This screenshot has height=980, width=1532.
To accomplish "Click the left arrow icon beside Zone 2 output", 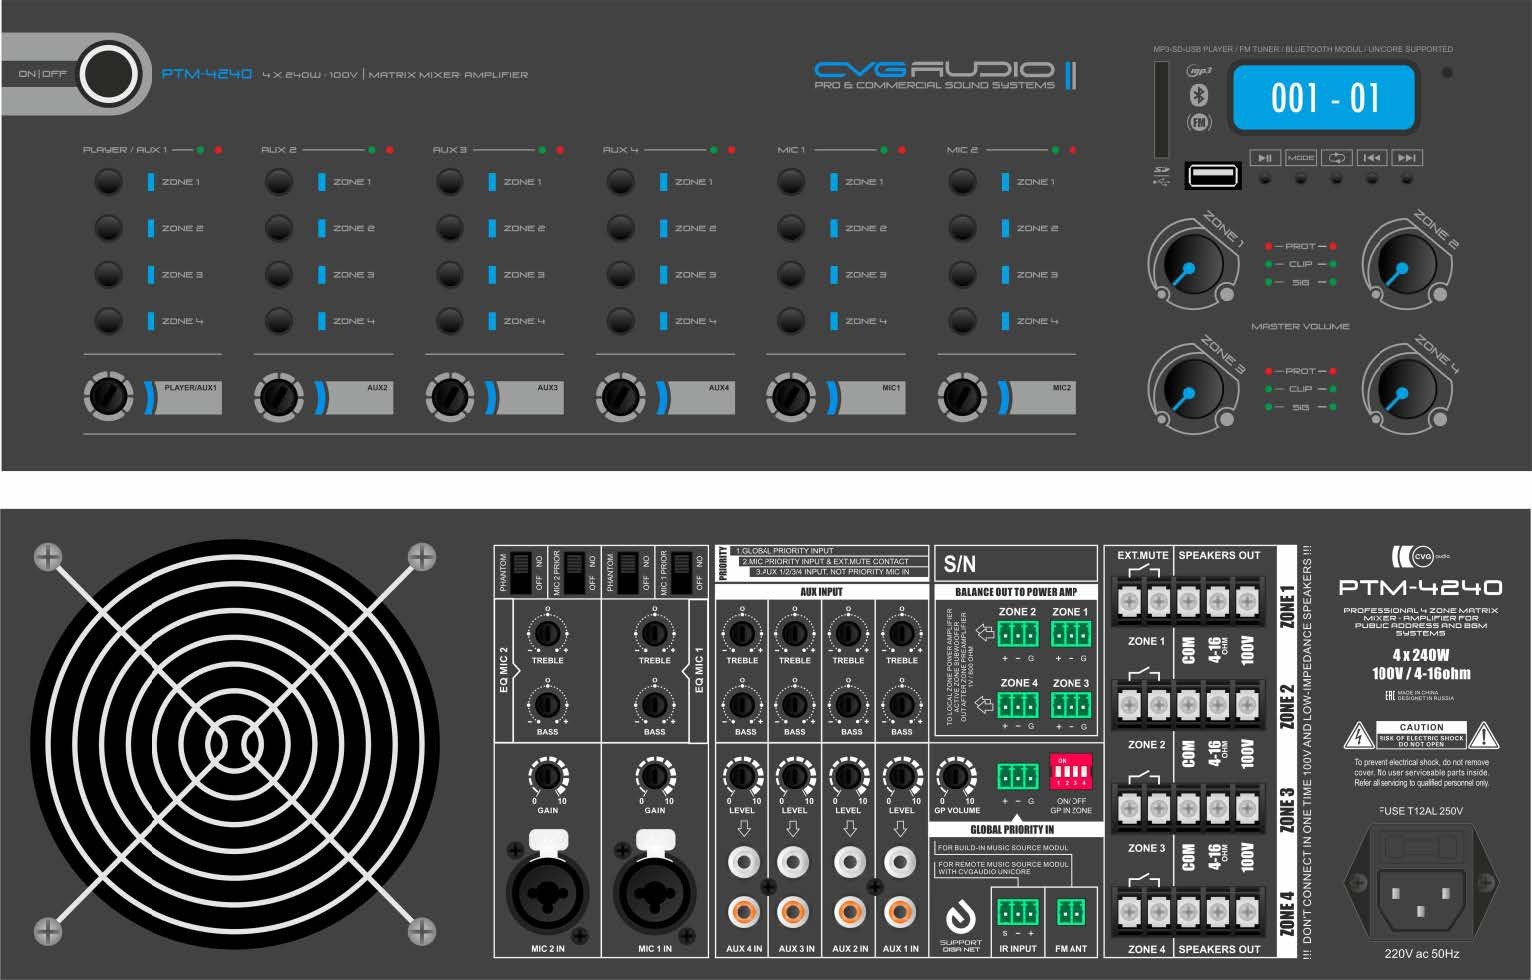I will pyautogui.click(x=984, y=633).
